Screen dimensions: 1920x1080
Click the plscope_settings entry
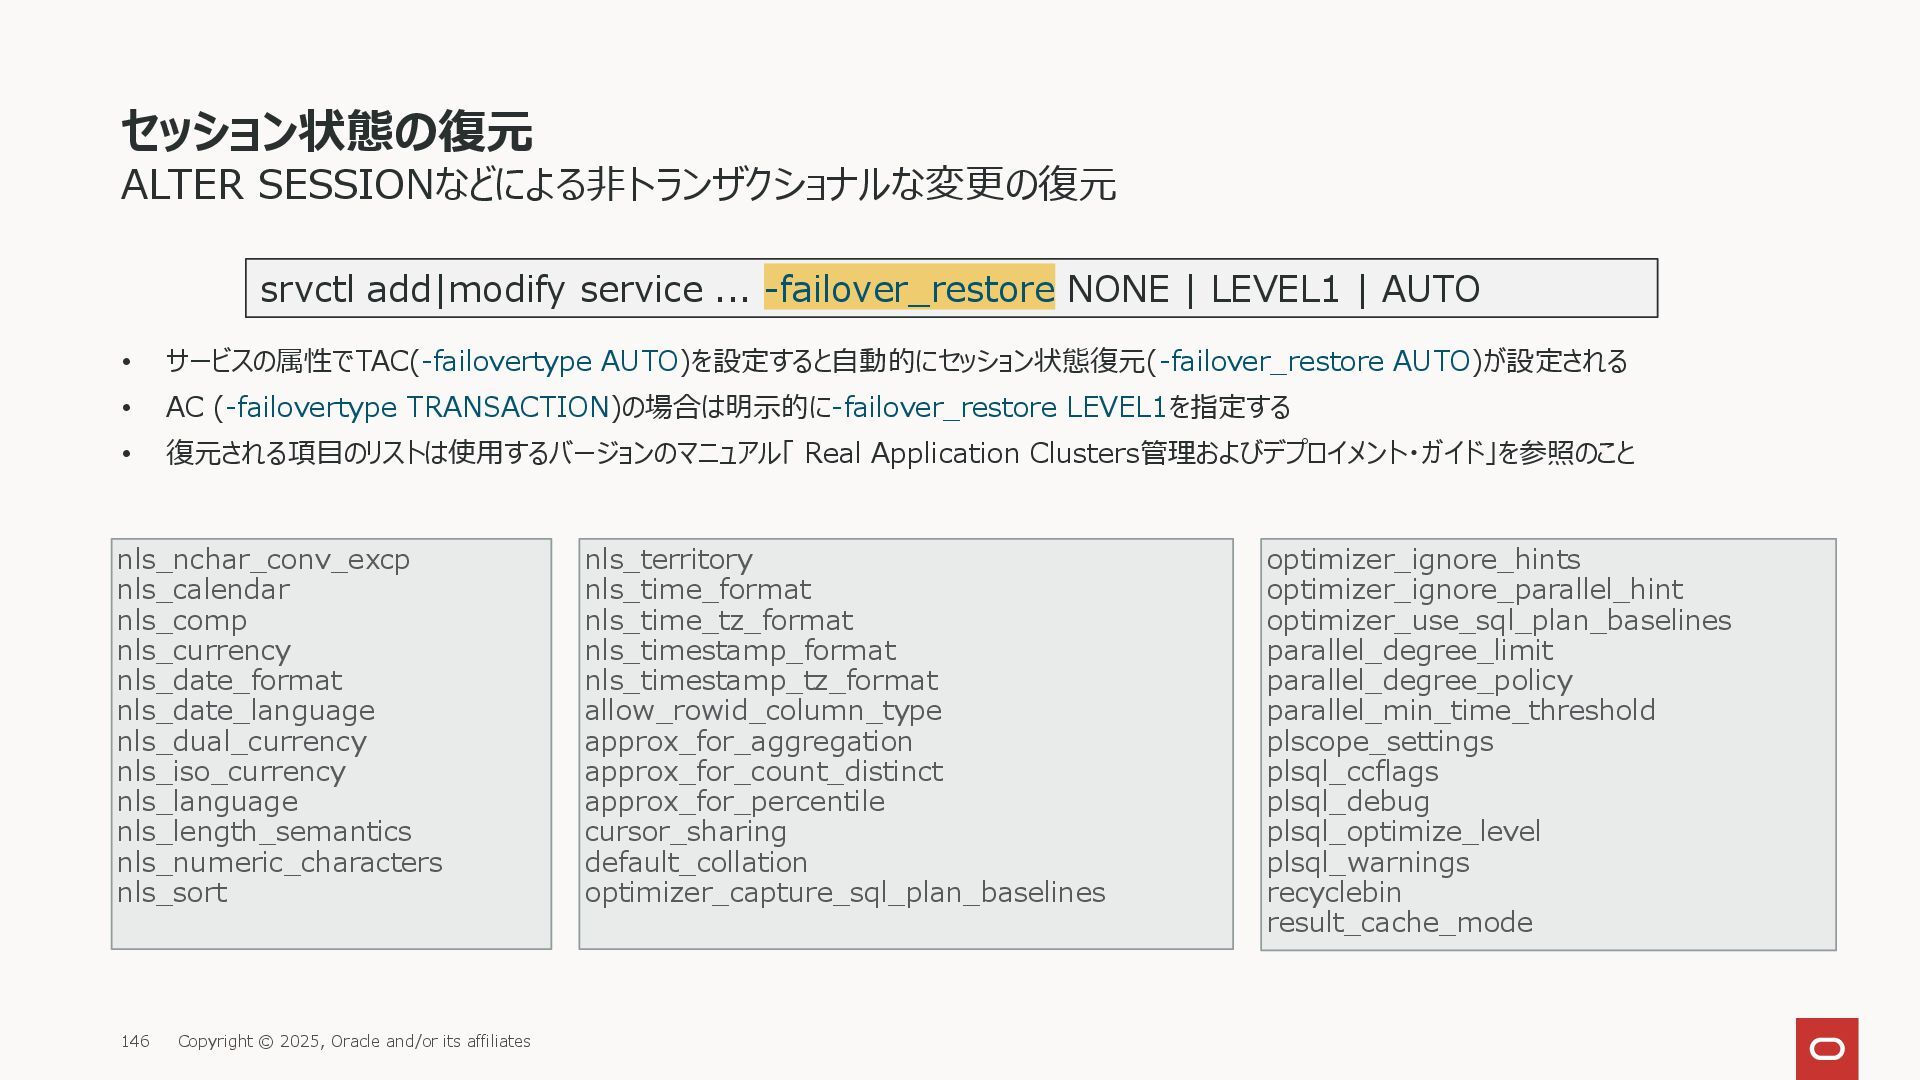coord(1380,741)
